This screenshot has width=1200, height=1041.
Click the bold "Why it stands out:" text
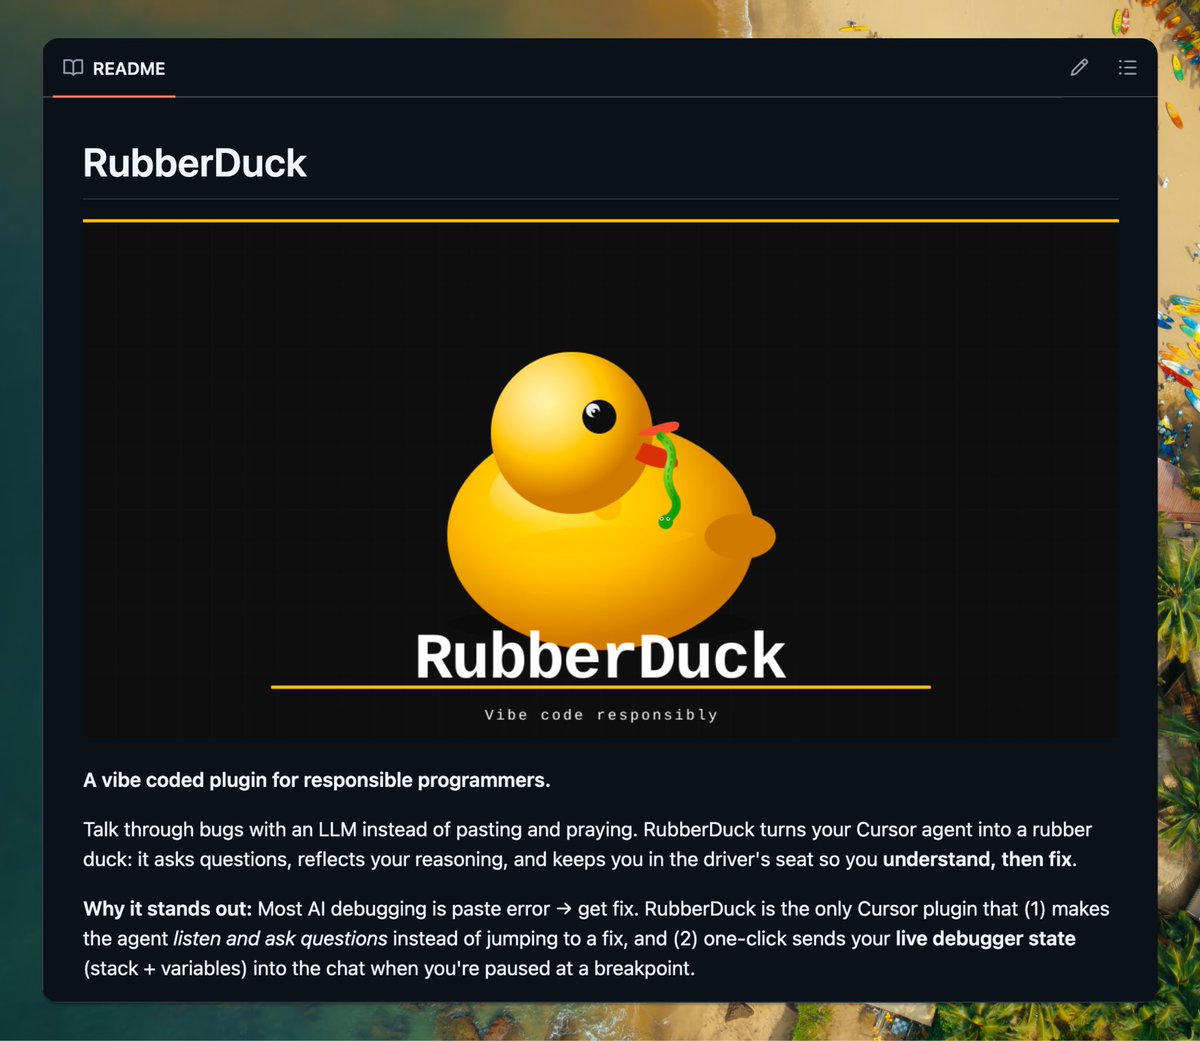[x=168, y=909]
